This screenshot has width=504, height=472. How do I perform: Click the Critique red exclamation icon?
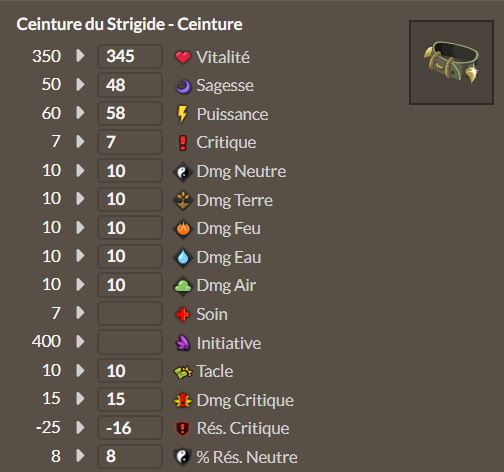[x=183, y=143]
